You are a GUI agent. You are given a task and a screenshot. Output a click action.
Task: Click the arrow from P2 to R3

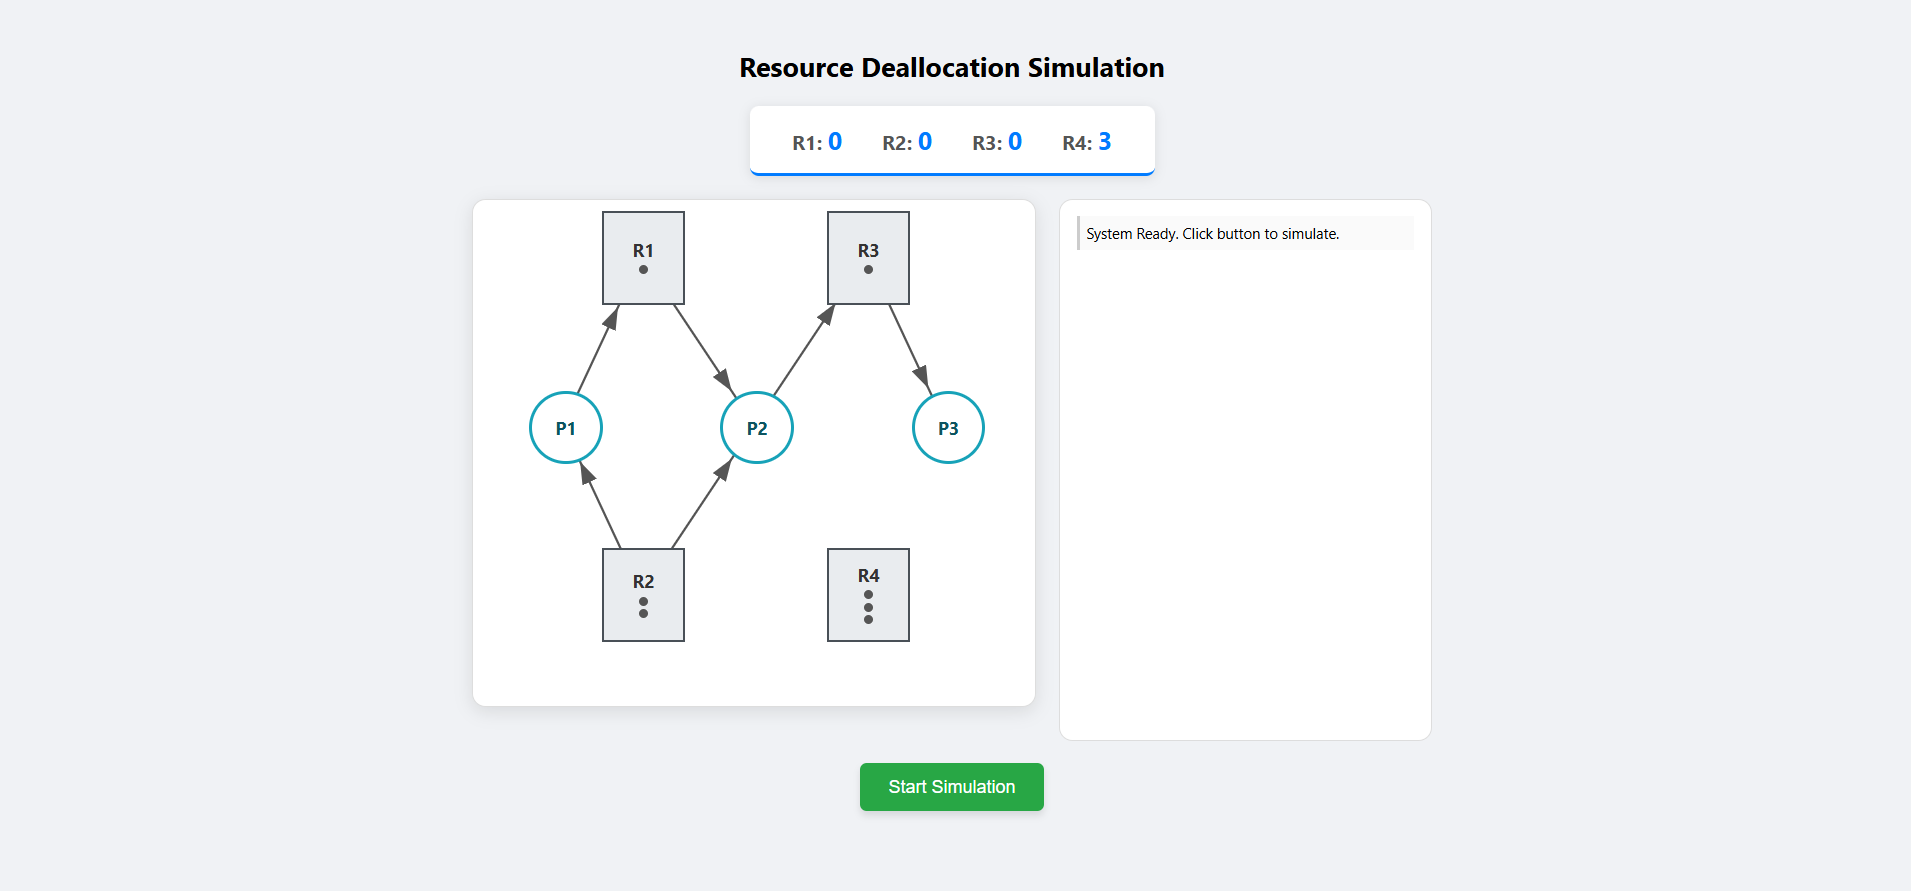[x=803, y=351]
